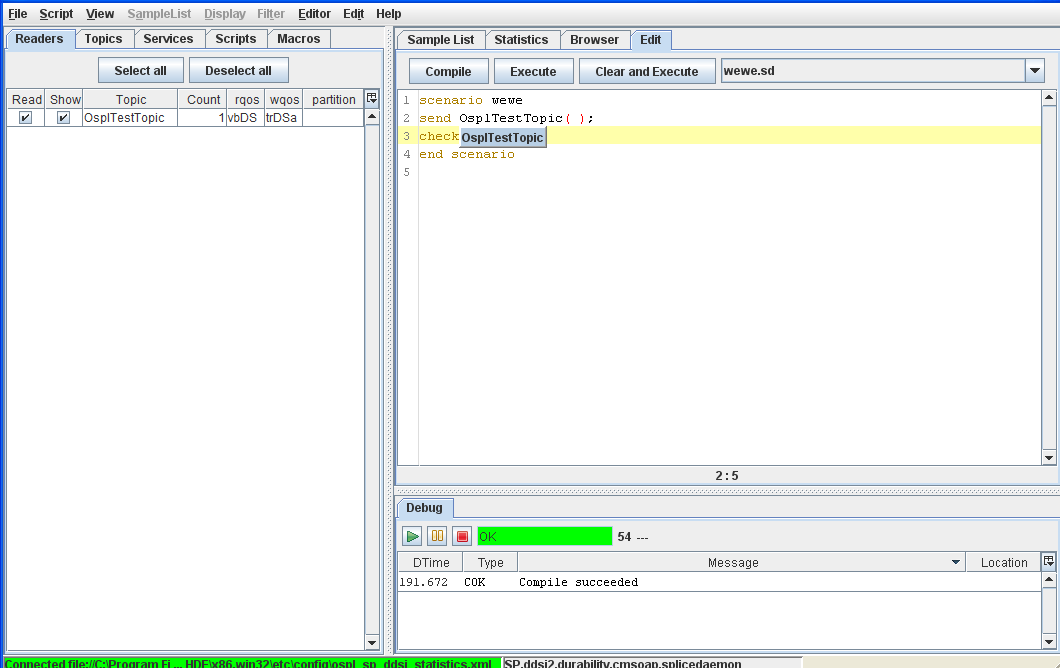
Task: Click scroll down arrow in debug table
Action: 1049,642
